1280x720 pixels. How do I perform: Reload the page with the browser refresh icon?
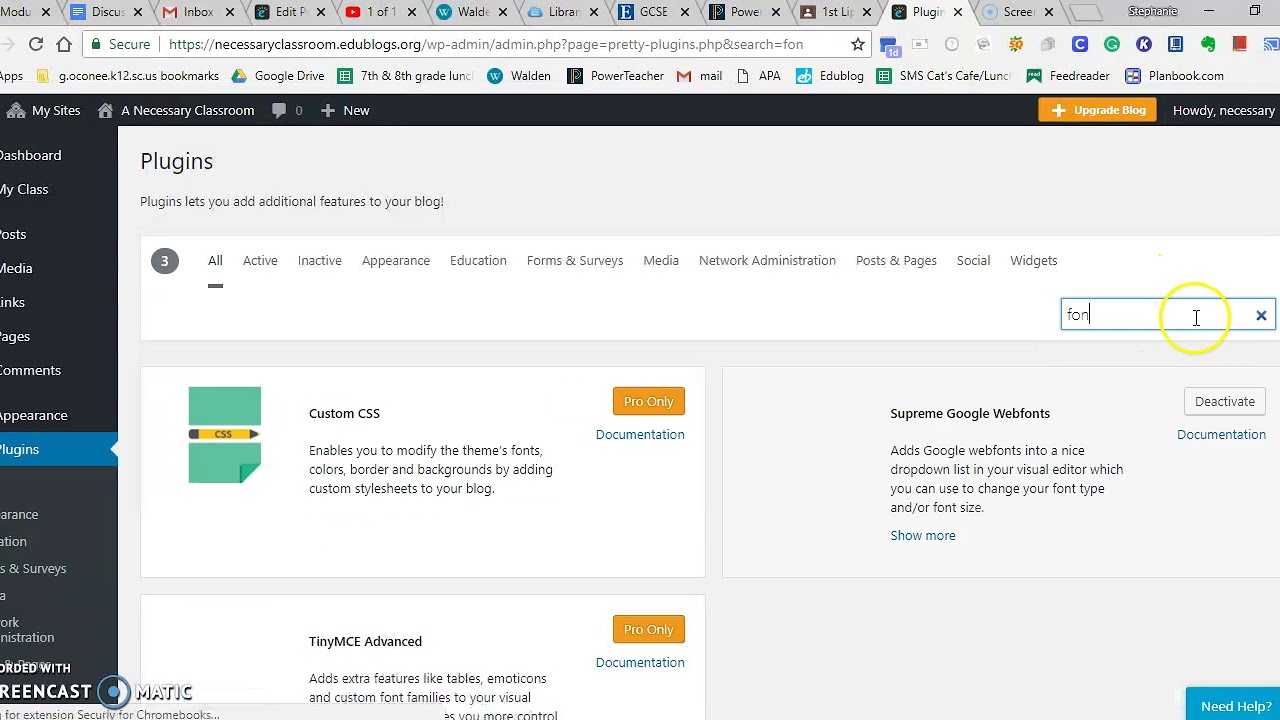pyautogui.click(x=36, y=44)
